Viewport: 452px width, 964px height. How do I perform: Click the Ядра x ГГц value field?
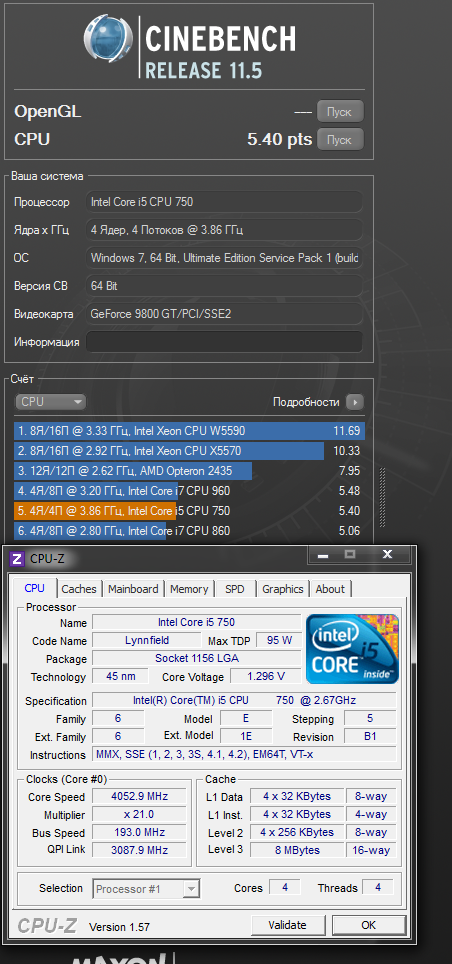[224, 230]
